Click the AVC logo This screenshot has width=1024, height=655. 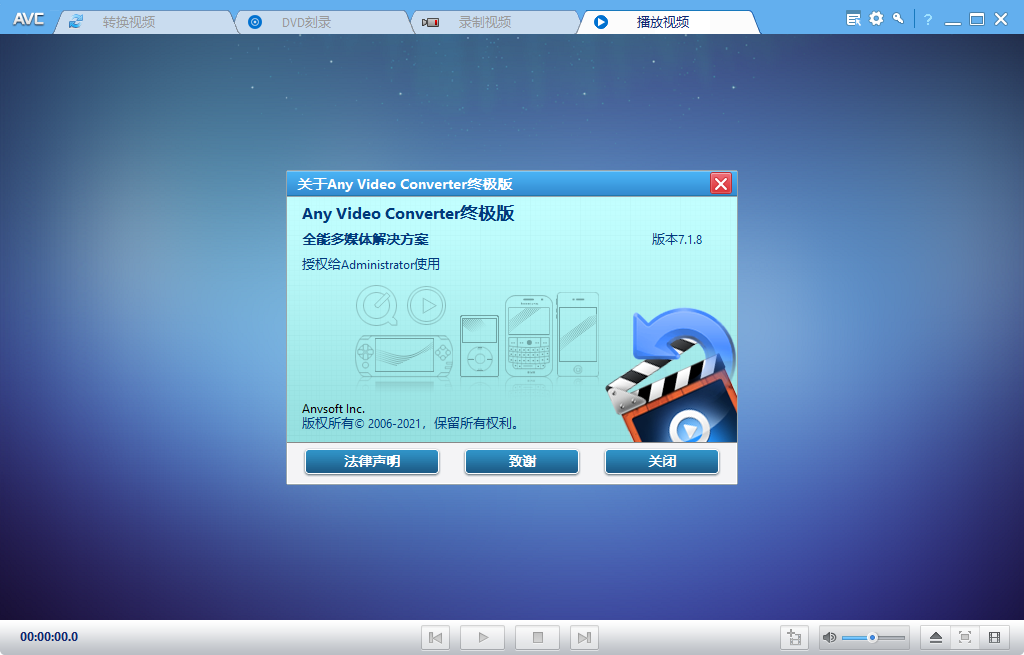(29, 19)
